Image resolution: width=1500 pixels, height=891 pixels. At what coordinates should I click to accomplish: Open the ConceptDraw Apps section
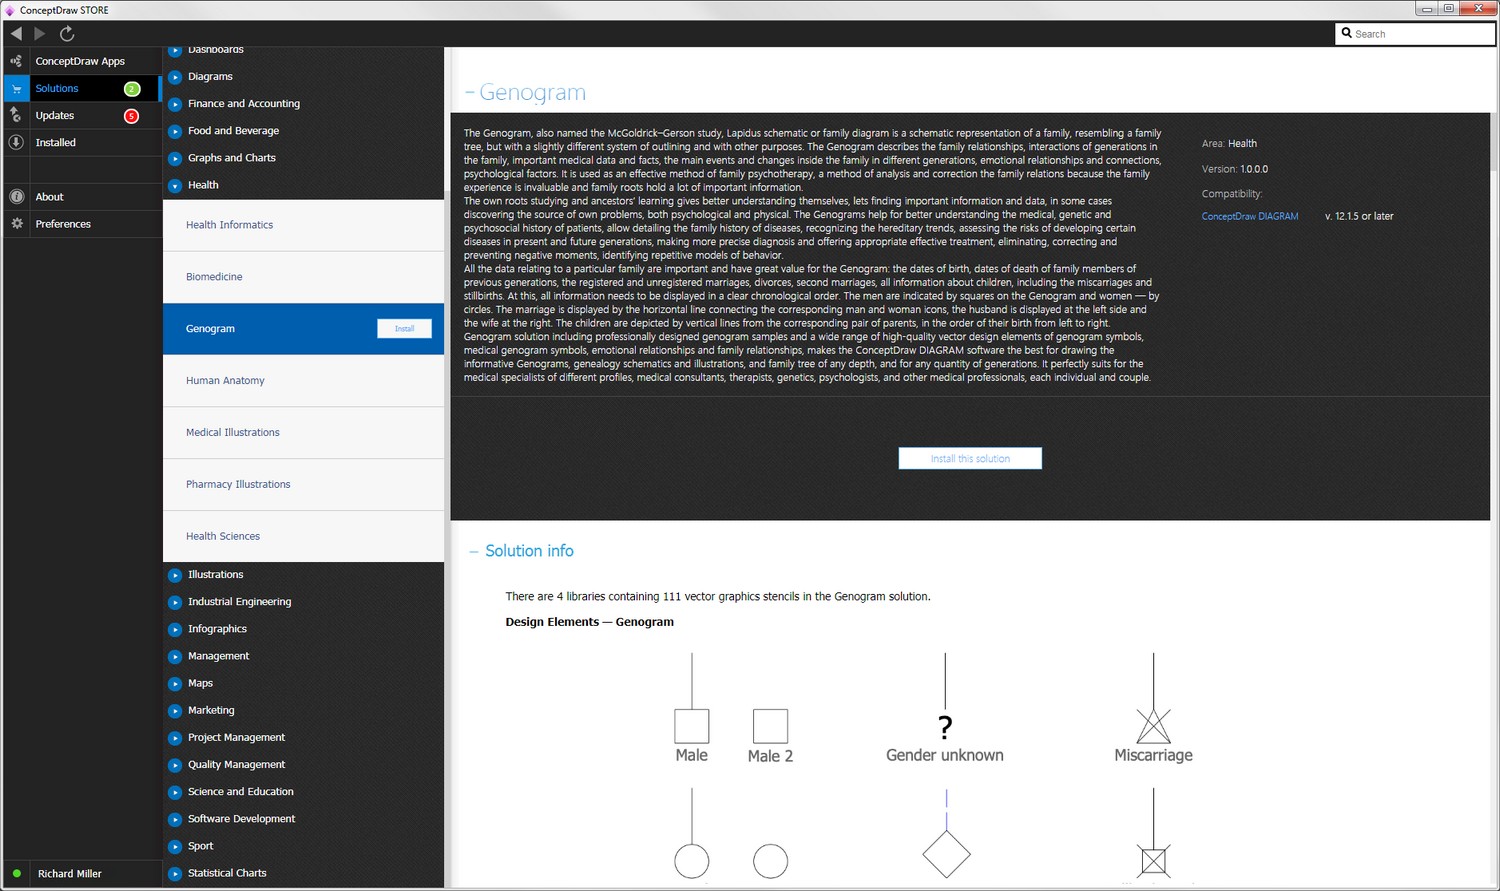click(x=80, y=61)
